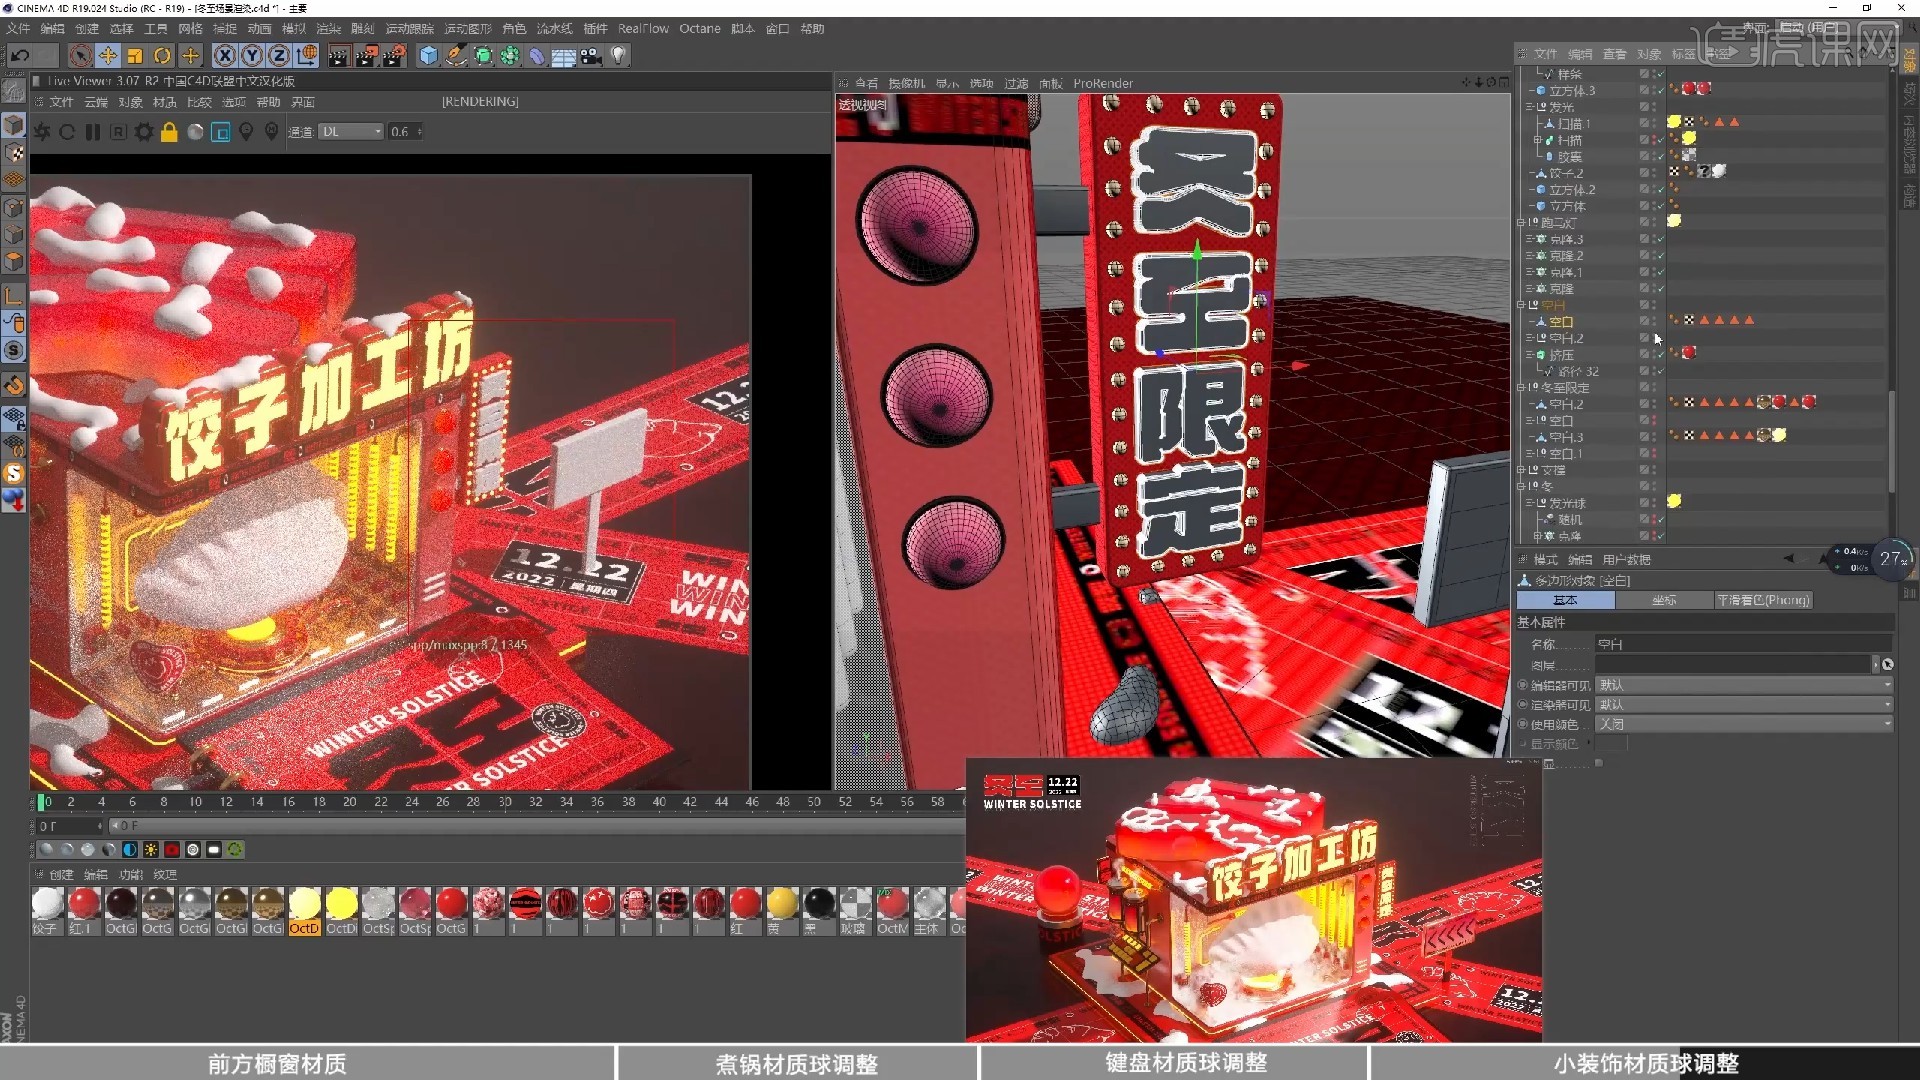The height and width of the screenshot is (1080, 1920).
Task: Open 材质 menu in Live Viewer
Action: (x=164, y=102)
